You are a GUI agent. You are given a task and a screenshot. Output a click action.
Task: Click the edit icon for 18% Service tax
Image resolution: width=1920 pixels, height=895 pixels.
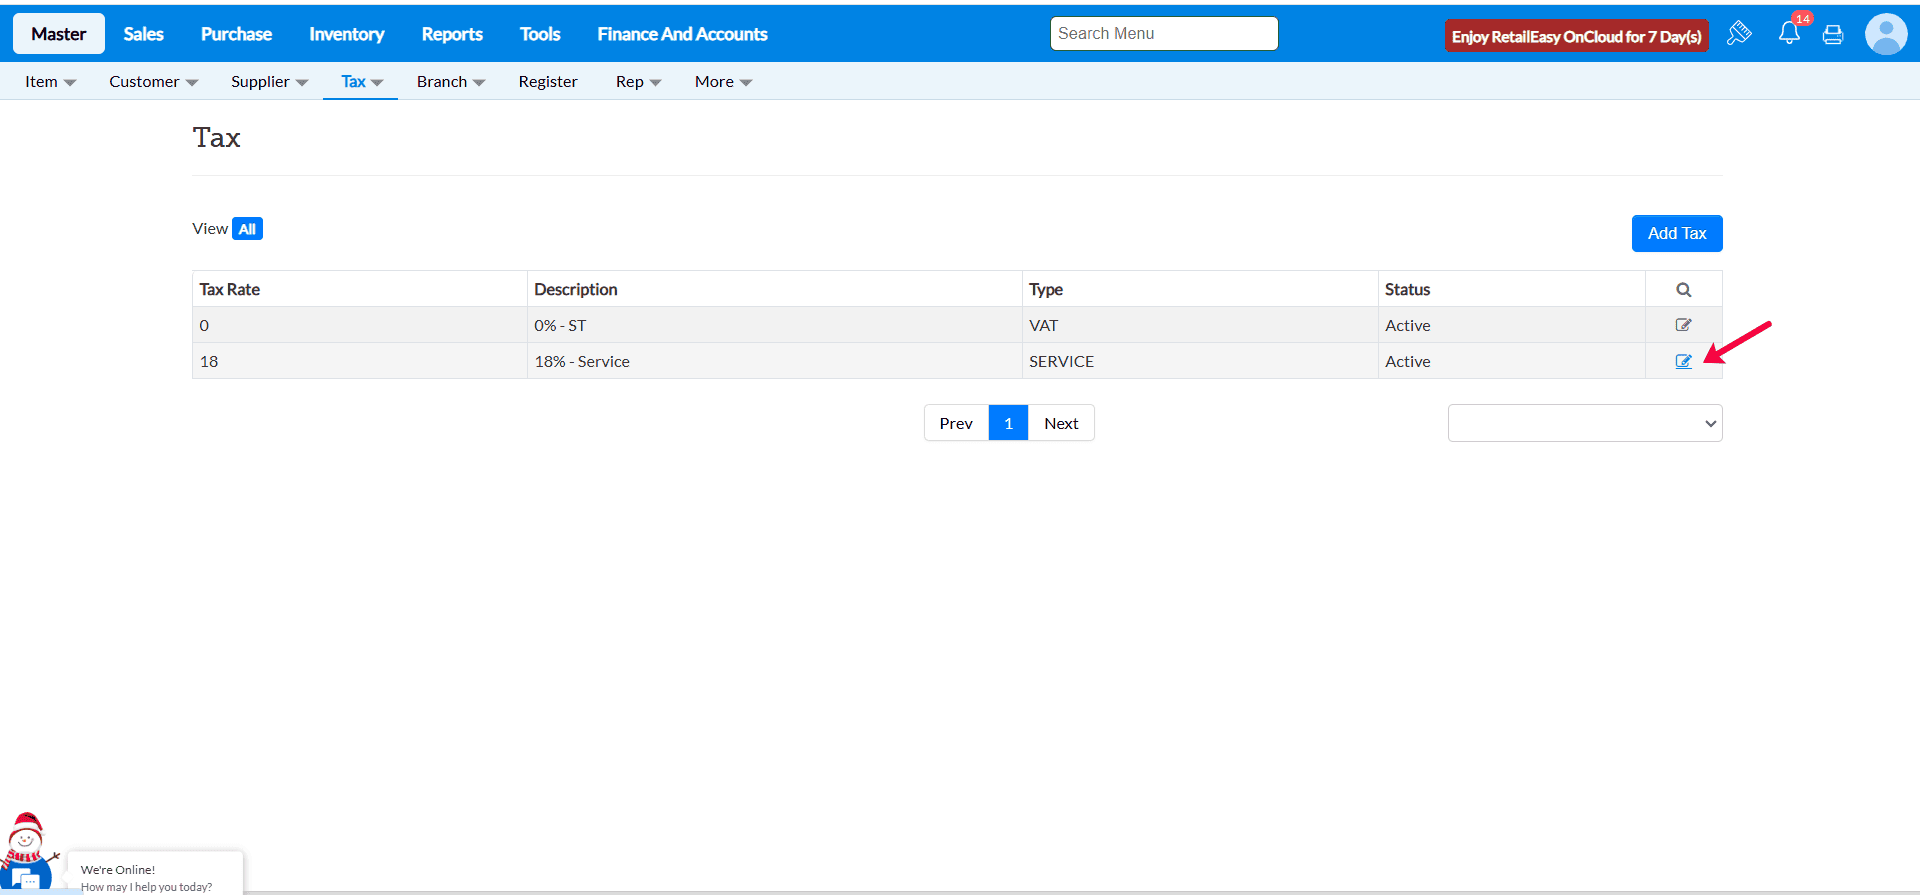[1683, 361]
